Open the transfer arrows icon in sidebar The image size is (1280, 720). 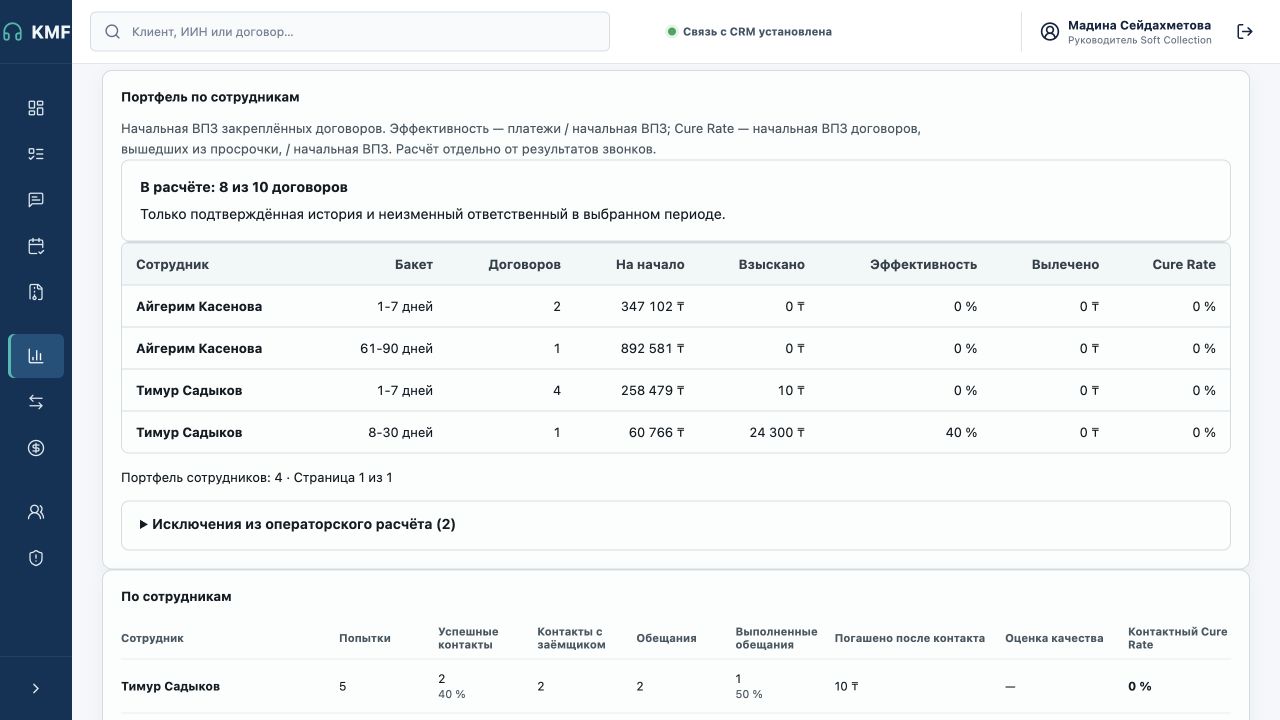coord(36,402)
